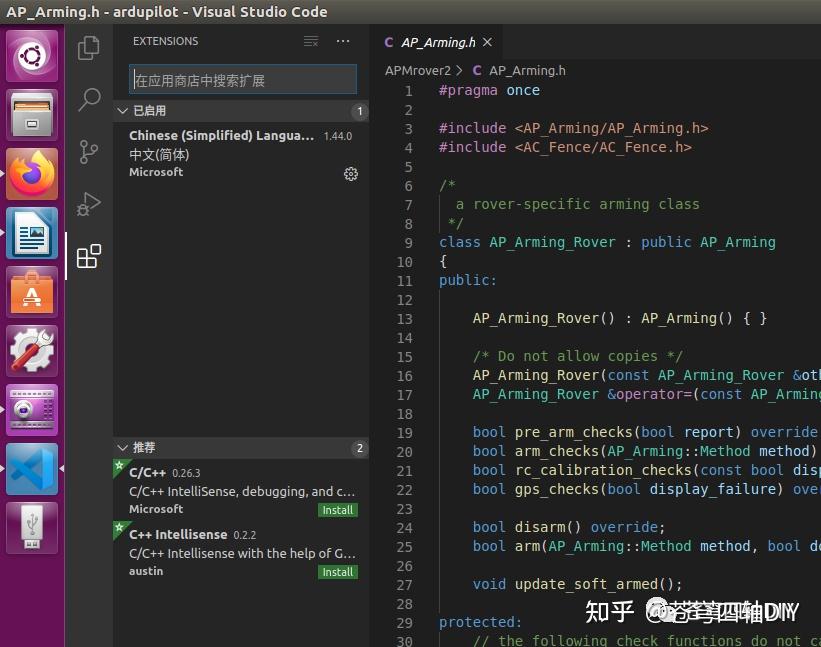Image resolution: width=821 pixels, height=647 pixels.
Task: Open manage gear for Chinese Language extension
Action: (x=350, y=174)
